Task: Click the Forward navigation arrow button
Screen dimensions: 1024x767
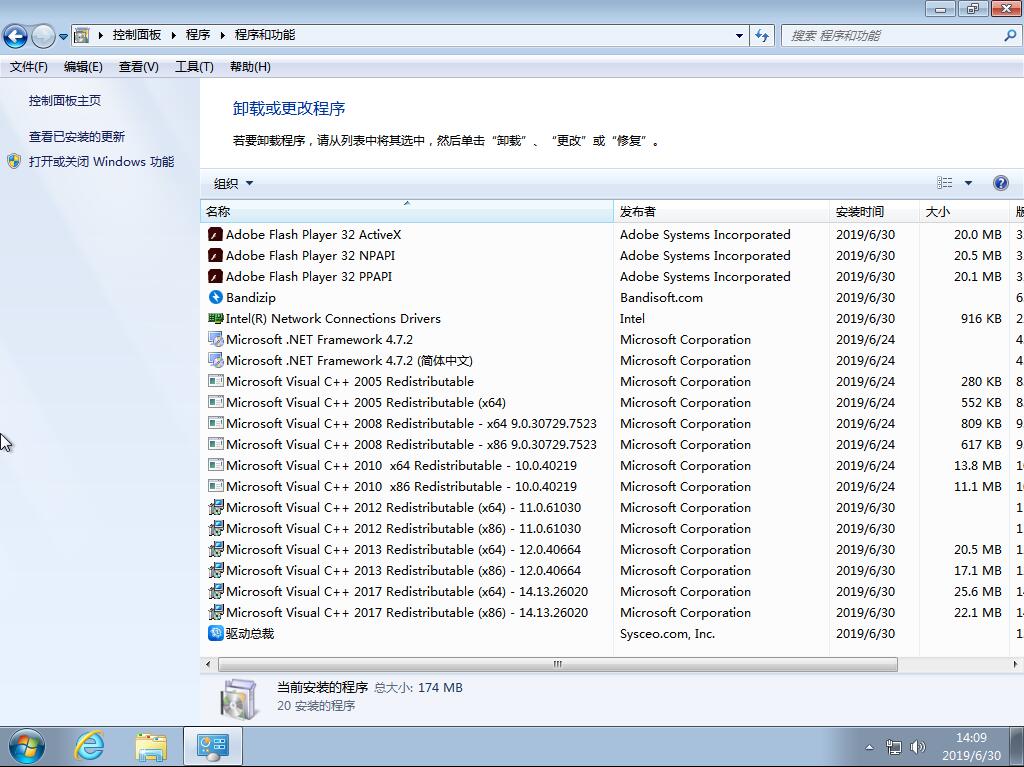Action: [x=43, y=36]
